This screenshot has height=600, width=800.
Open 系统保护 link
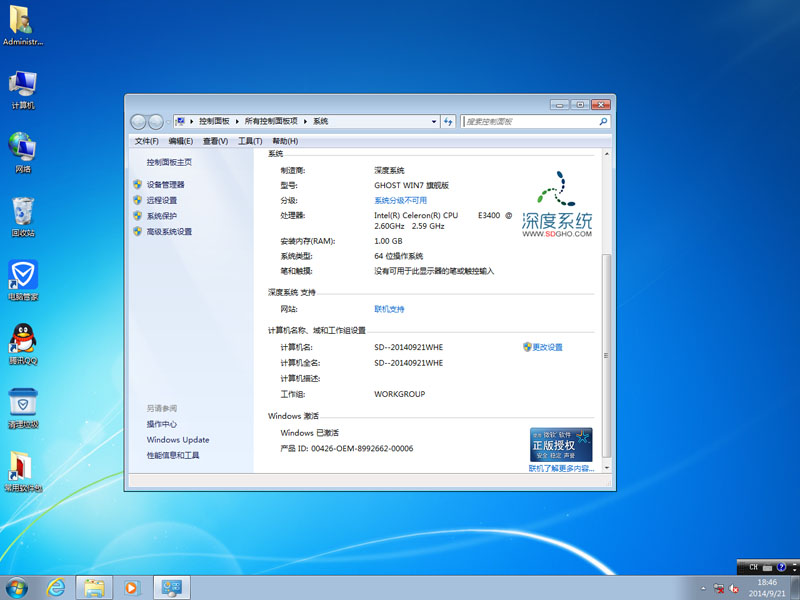tap(162, 216)
